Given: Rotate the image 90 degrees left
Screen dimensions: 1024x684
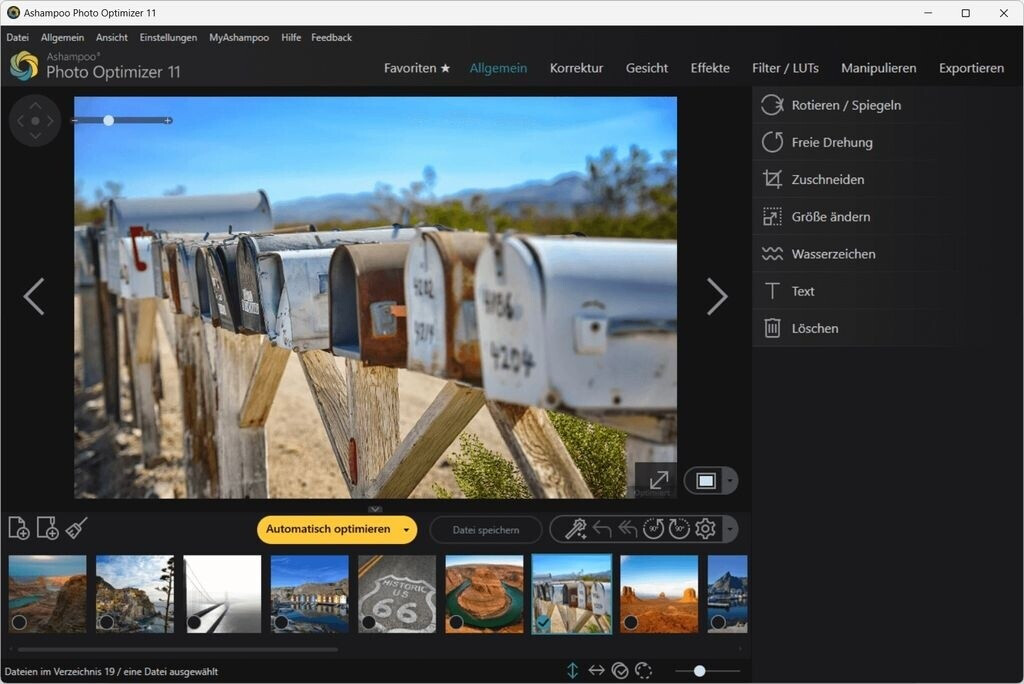Looking at the screenshot, I should click(x=656, y=529).
